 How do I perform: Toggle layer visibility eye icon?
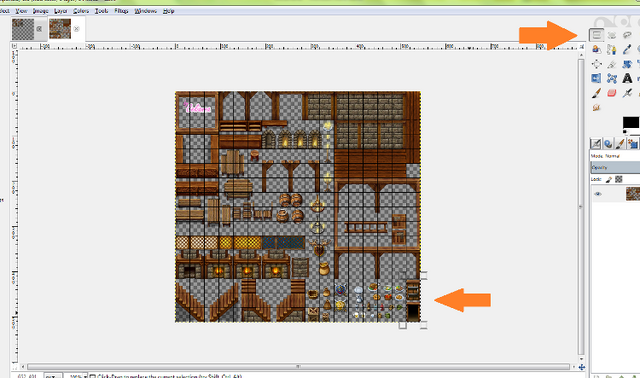[598, 194]
